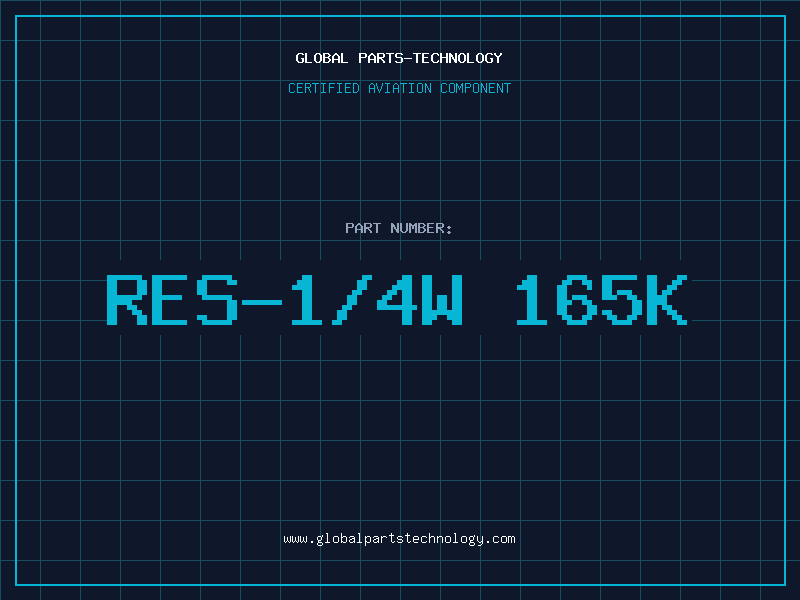The image size is (800, 600).
Task: Click the GLOBAL PARTS-TECHNOLOGY heading
Action: point(399,58)
